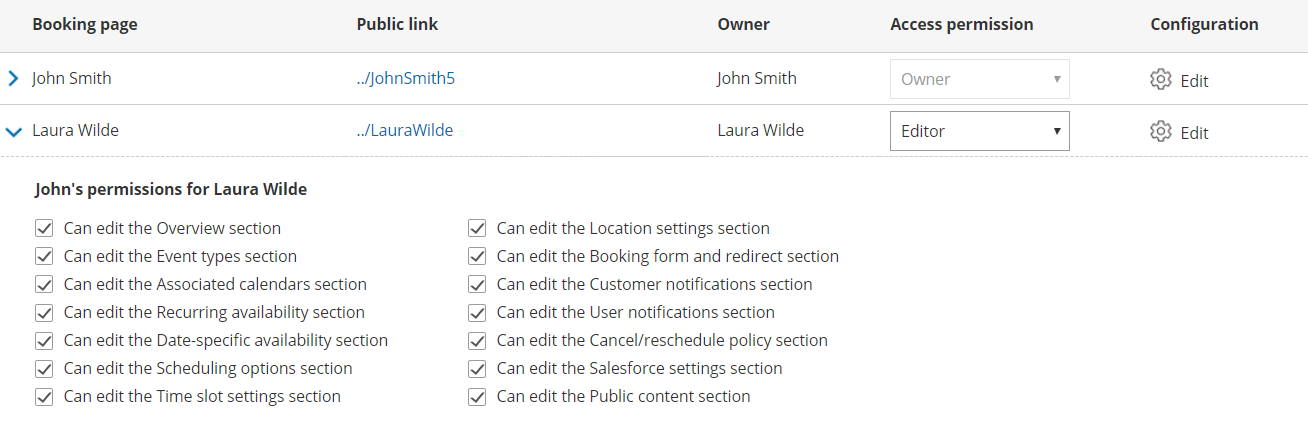Toggle Can edit the Event types section
Screen dimensions: 1308x422
click(44, 257)
